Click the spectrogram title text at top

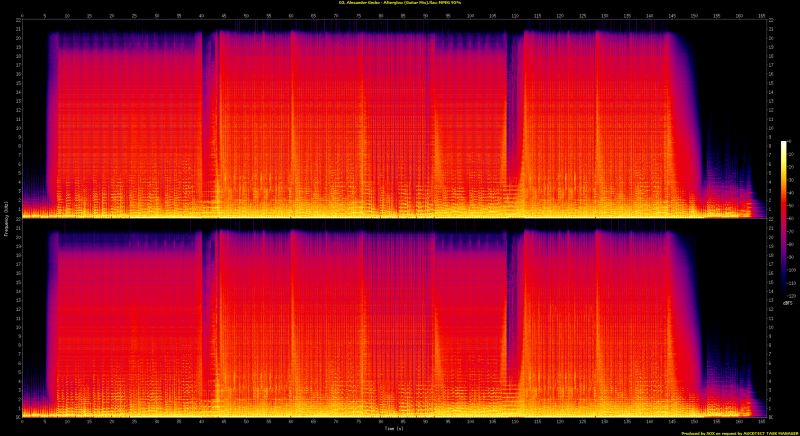tap(399, 3)
